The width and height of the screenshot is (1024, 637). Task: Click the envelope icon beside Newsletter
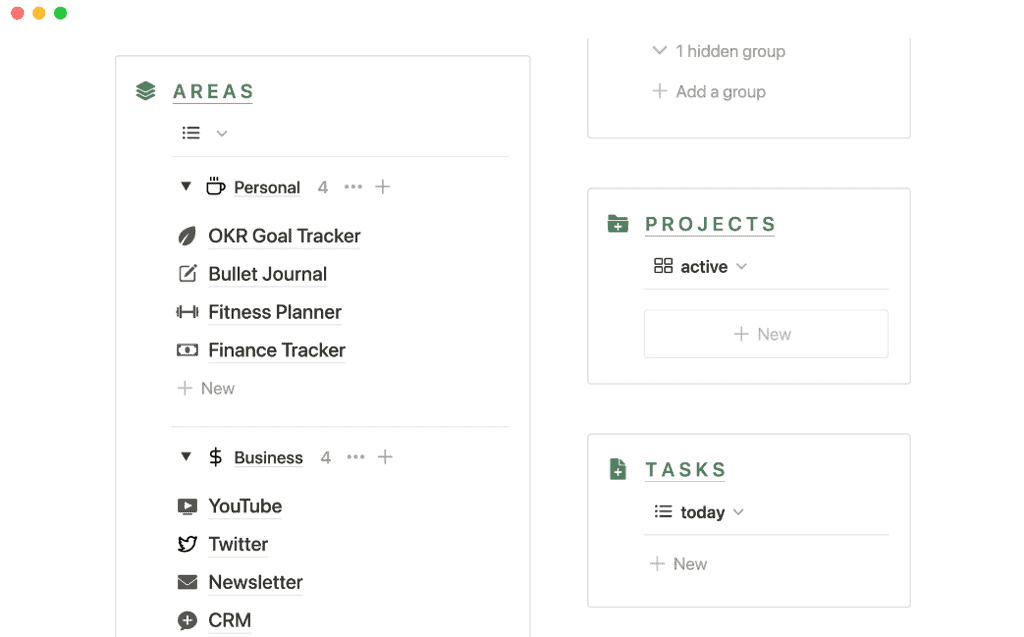pos(187,582)
